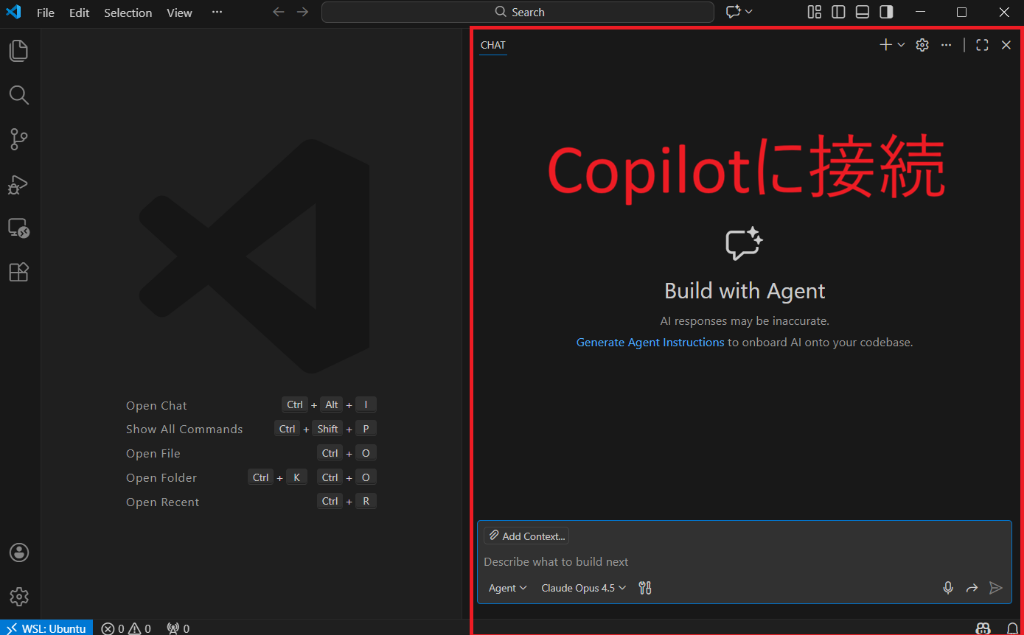Click the Copilot chat icon in title bar

733,12
